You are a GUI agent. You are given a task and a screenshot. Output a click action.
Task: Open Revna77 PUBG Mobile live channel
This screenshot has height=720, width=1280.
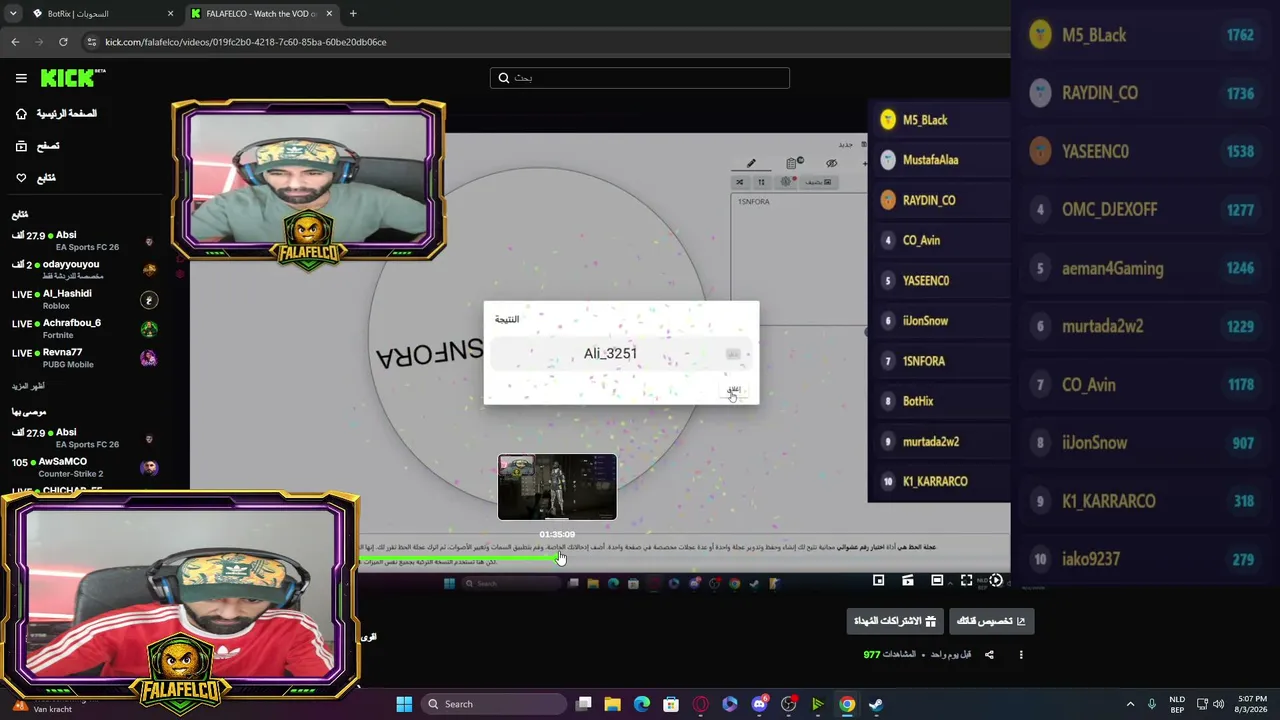tap(84, 358)
